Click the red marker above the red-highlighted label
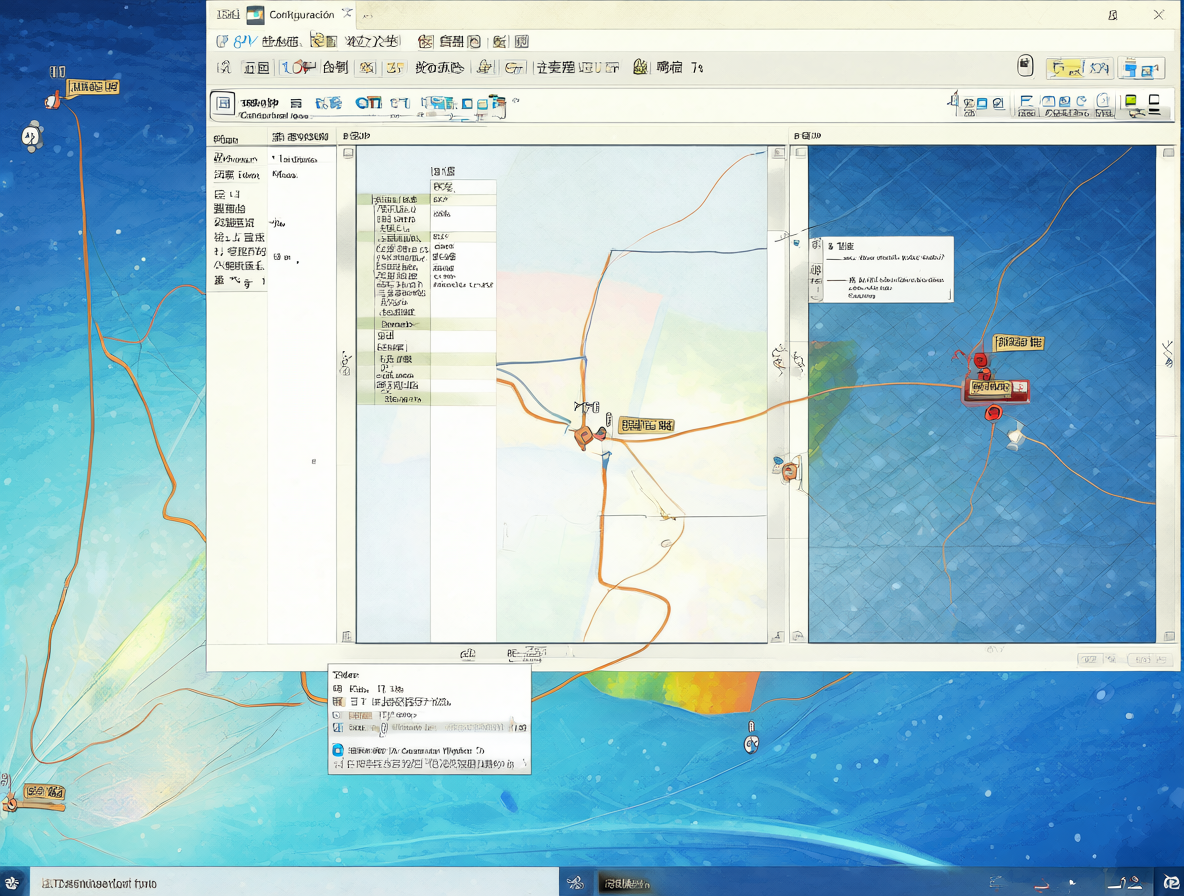This screenshot has width=1184, height=896. pos(980,359)
